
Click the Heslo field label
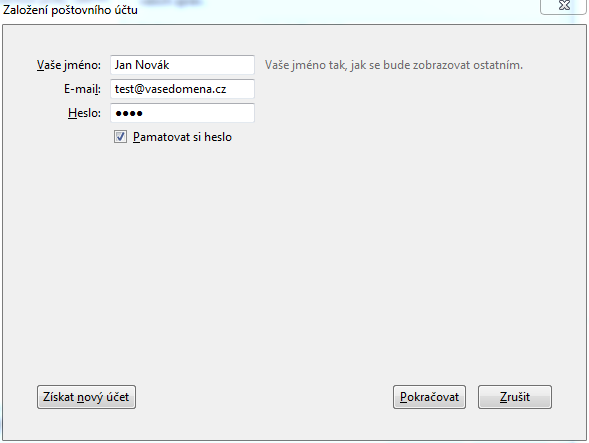(85, 113)
